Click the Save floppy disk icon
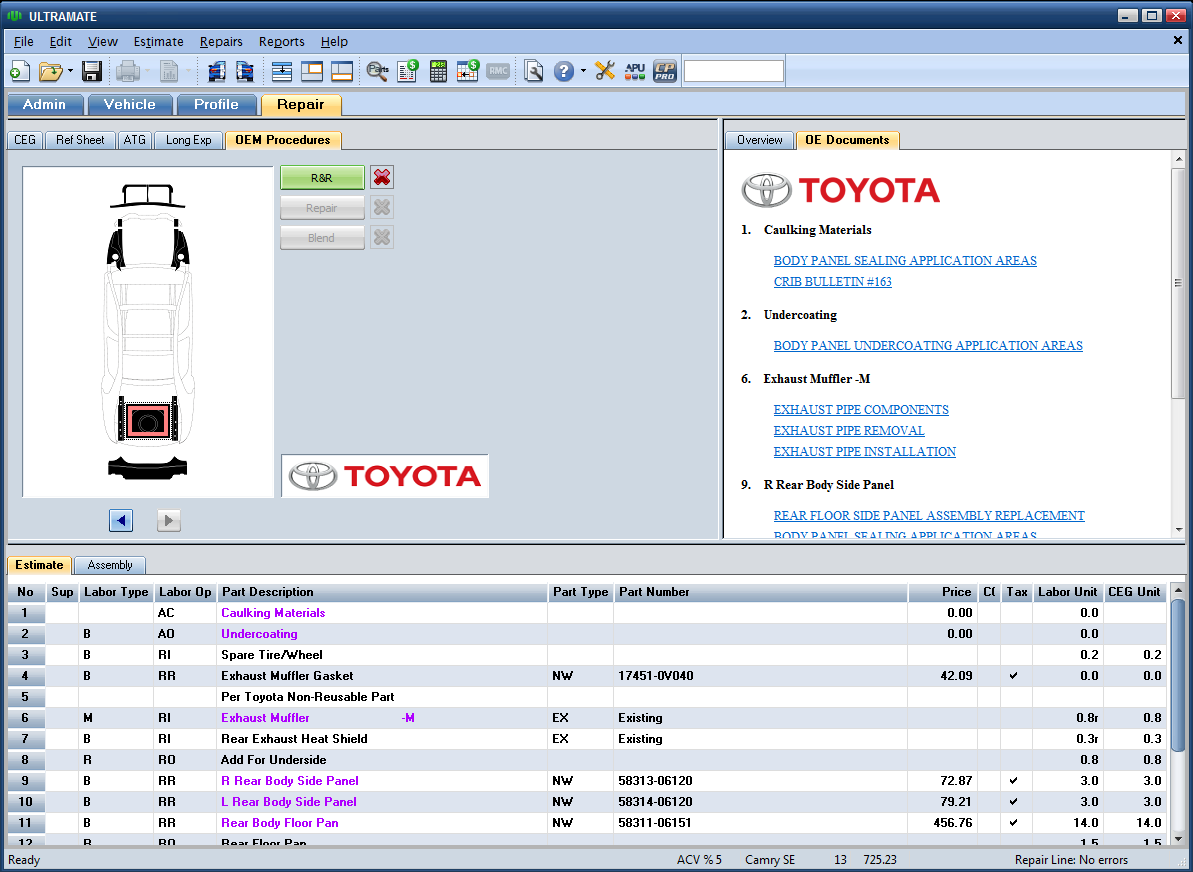This screenshot has height=872, width=1193. point(92,71)
